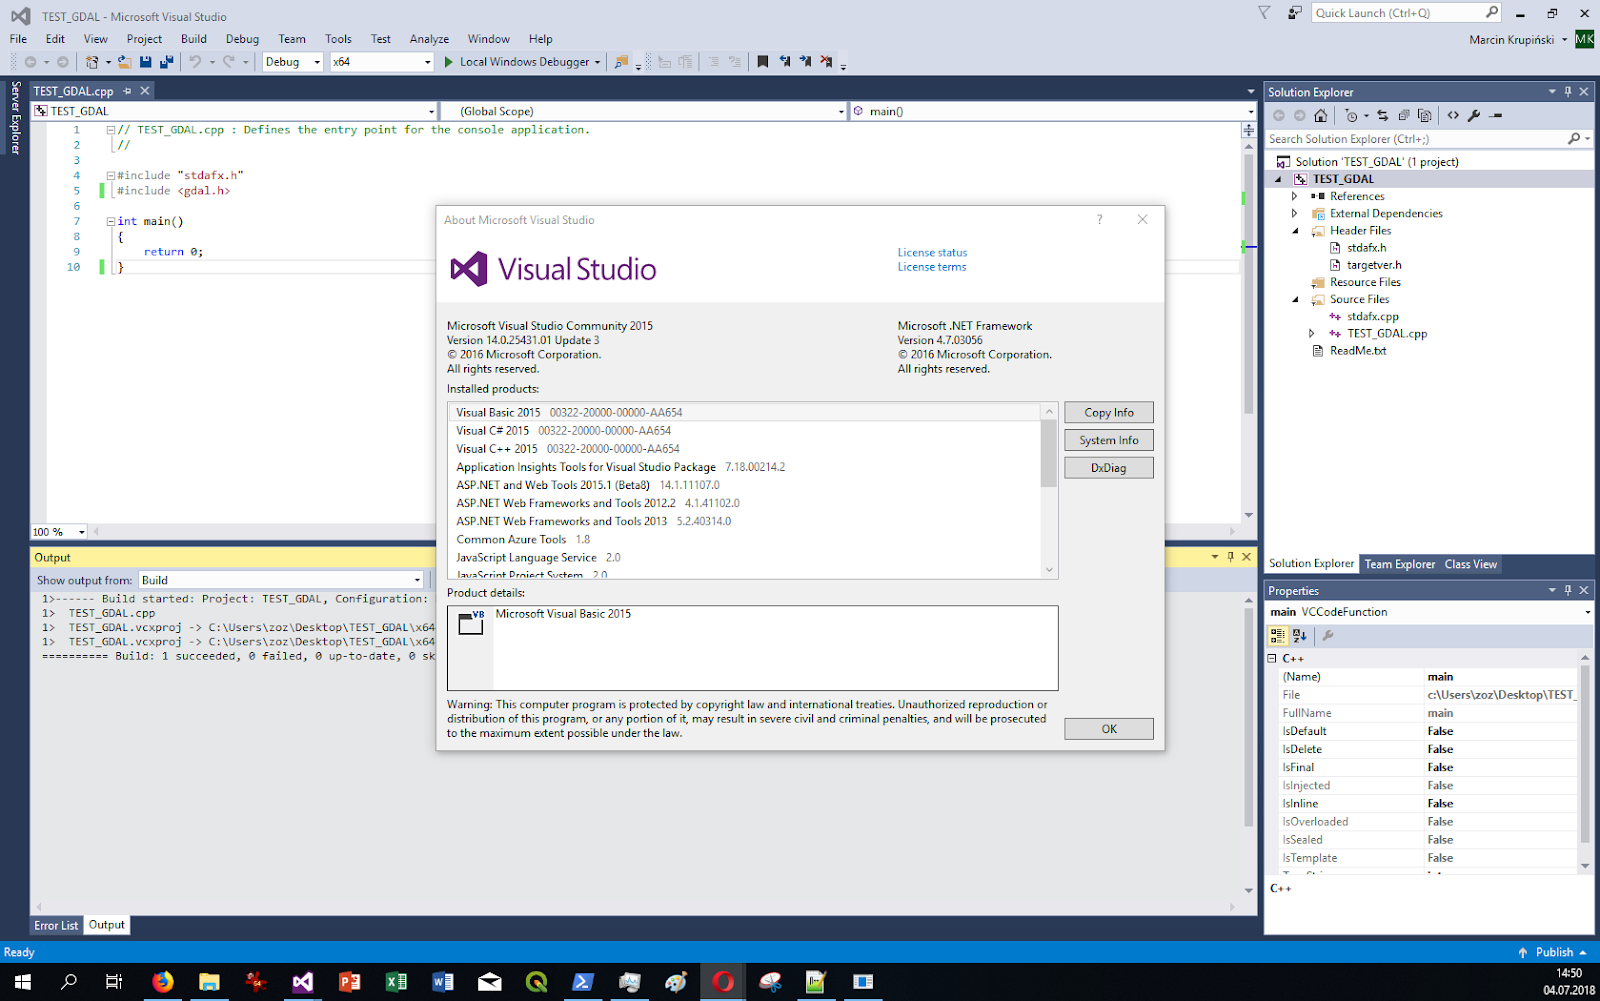Sync with Active Document in Solution Explorer
Screen dimensions: 1600x1001
click(x=1383, y=115)
